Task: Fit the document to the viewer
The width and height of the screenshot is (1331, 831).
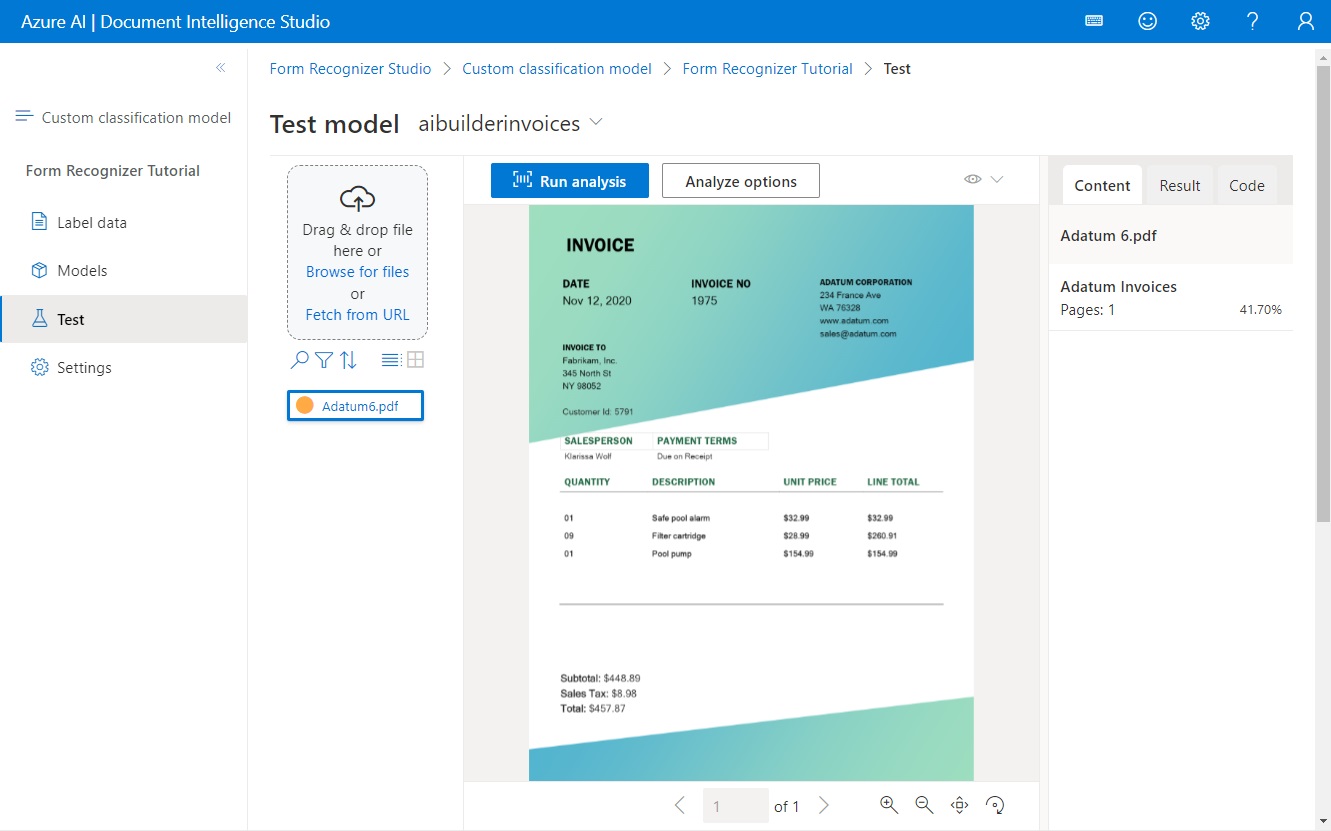Action: click(959, 804)
